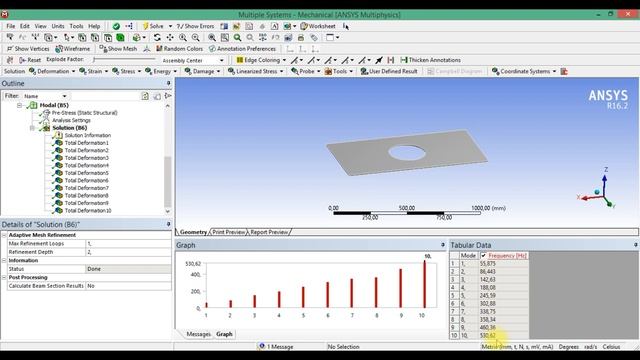Click the tags icon in view toolbar
The width and height of the screenshot is (640, 360).
[313, 38]
